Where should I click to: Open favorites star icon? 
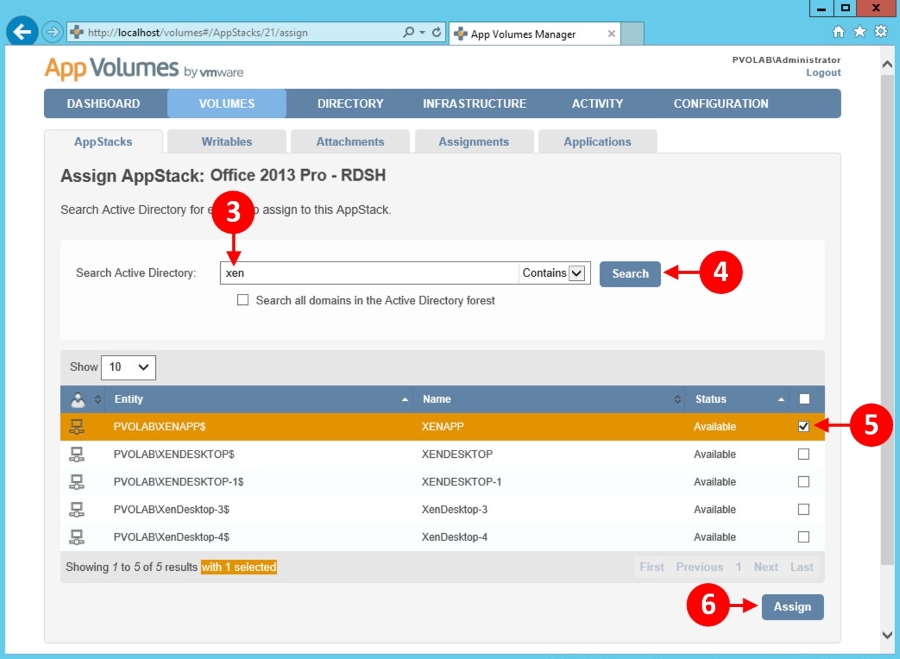pyautogui.click(x=859, y=32)
